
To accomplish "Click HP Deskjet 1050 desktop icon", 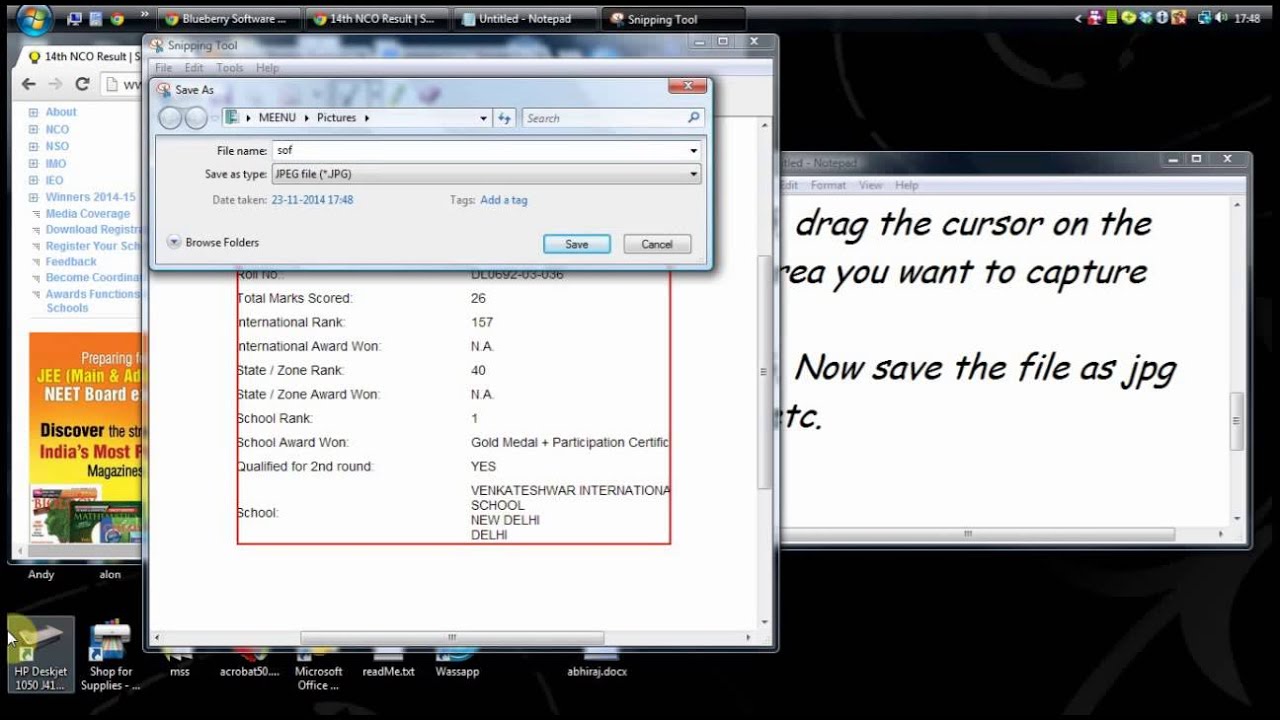I will coord(41,654).
